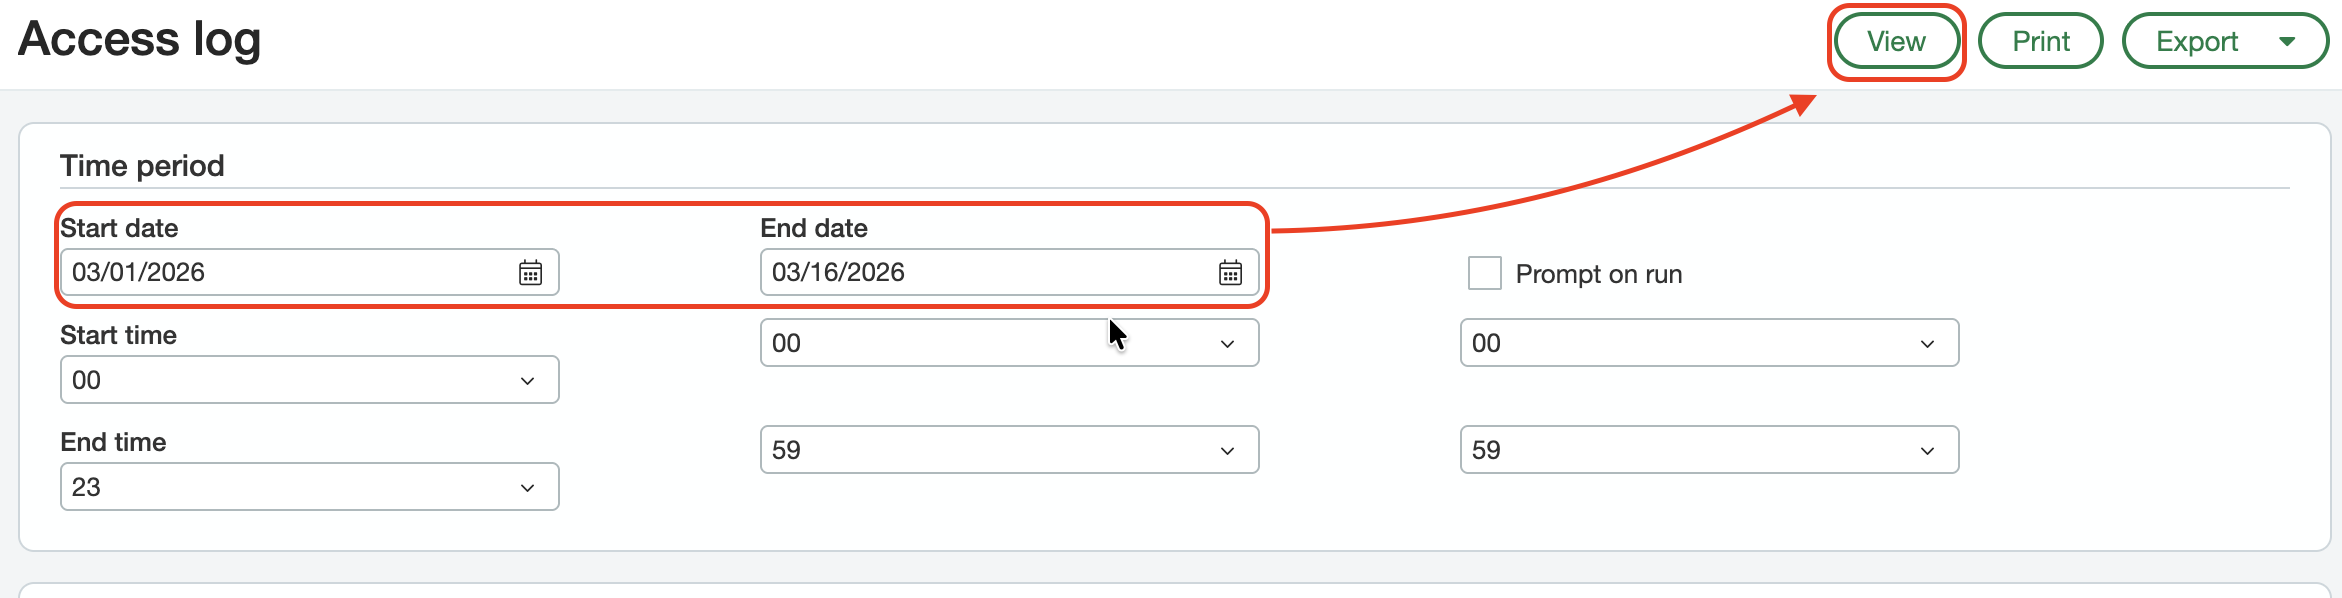This screenshot has height=598, width=2342.
Task: Open the end time minutes dropdown showing 59
Action: (1009, 449)
